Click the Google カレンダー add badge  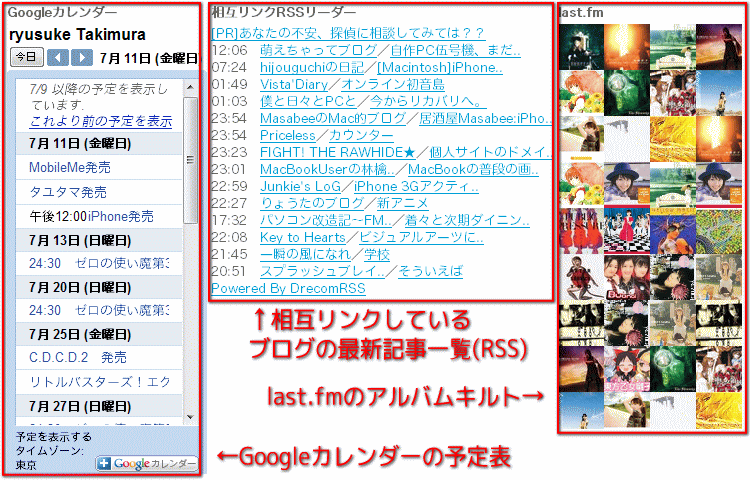tap(146, 463)
